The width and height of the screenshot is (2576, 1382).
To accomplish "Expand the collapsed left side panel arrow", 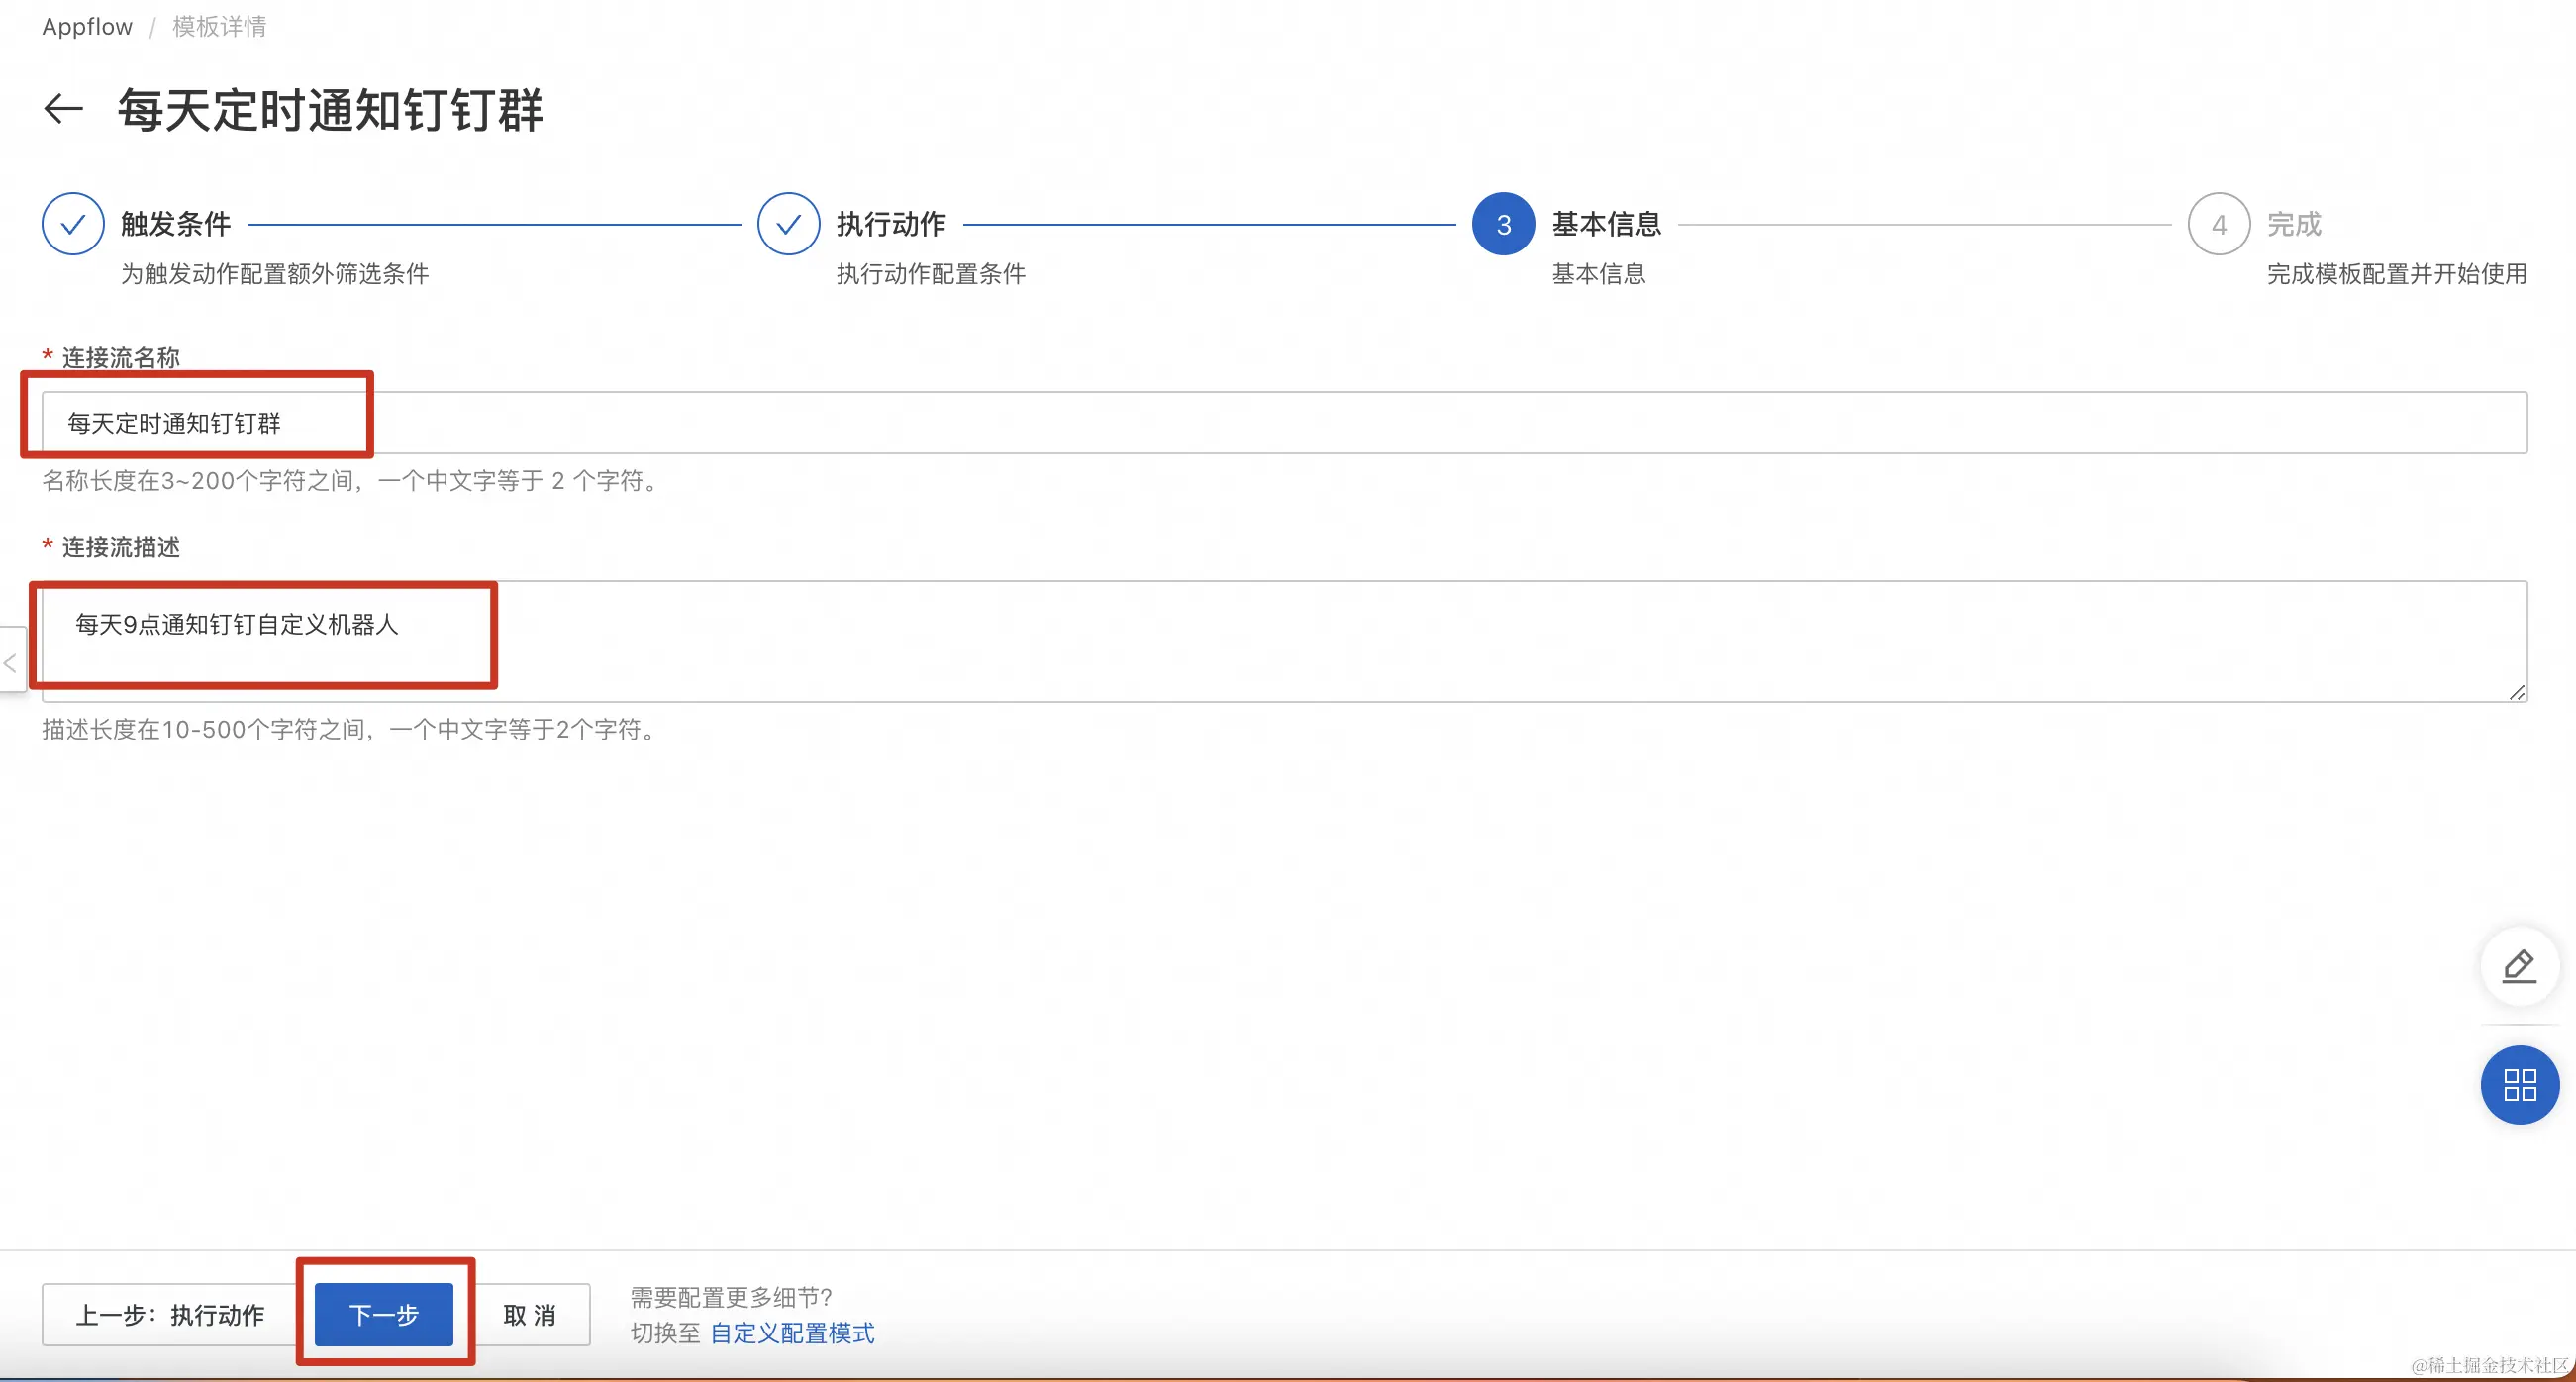I will 10,662.
